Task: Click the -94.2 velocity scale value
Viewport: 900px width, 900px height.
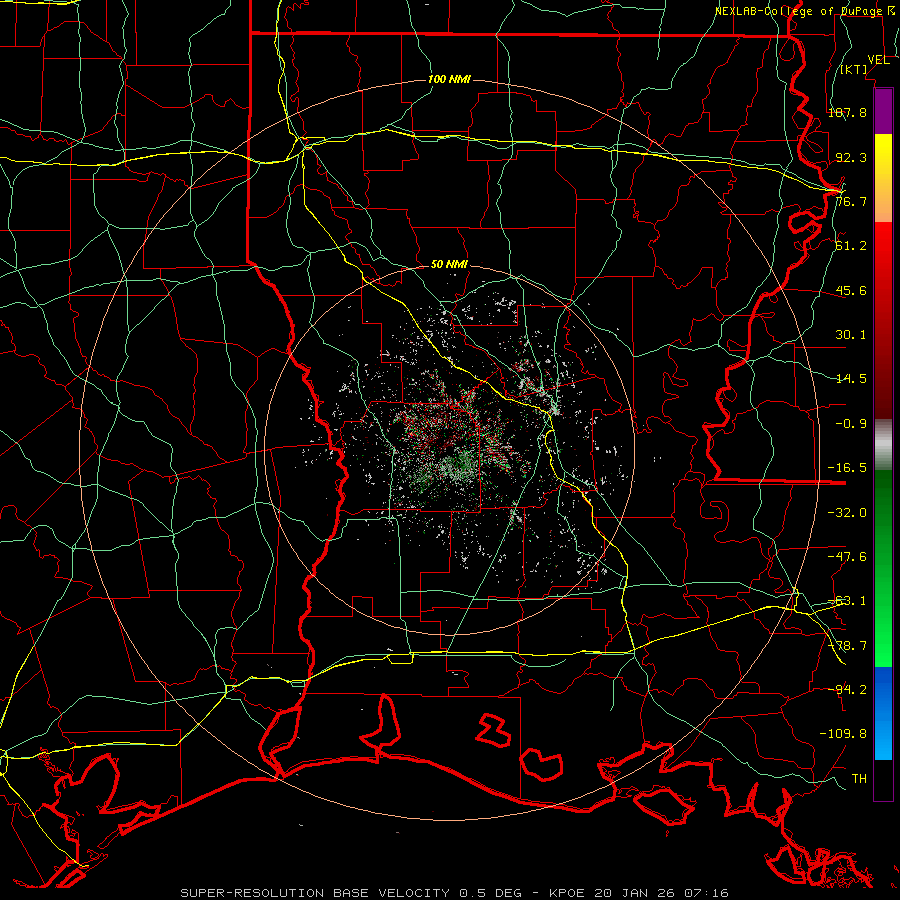Action: point(847,690)
